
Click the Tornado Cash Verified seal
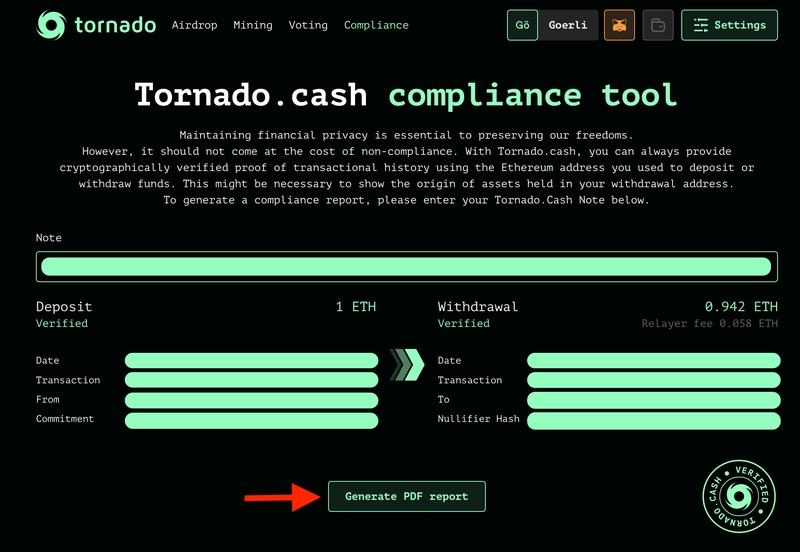pyautogui.click(x=740, y=496)
